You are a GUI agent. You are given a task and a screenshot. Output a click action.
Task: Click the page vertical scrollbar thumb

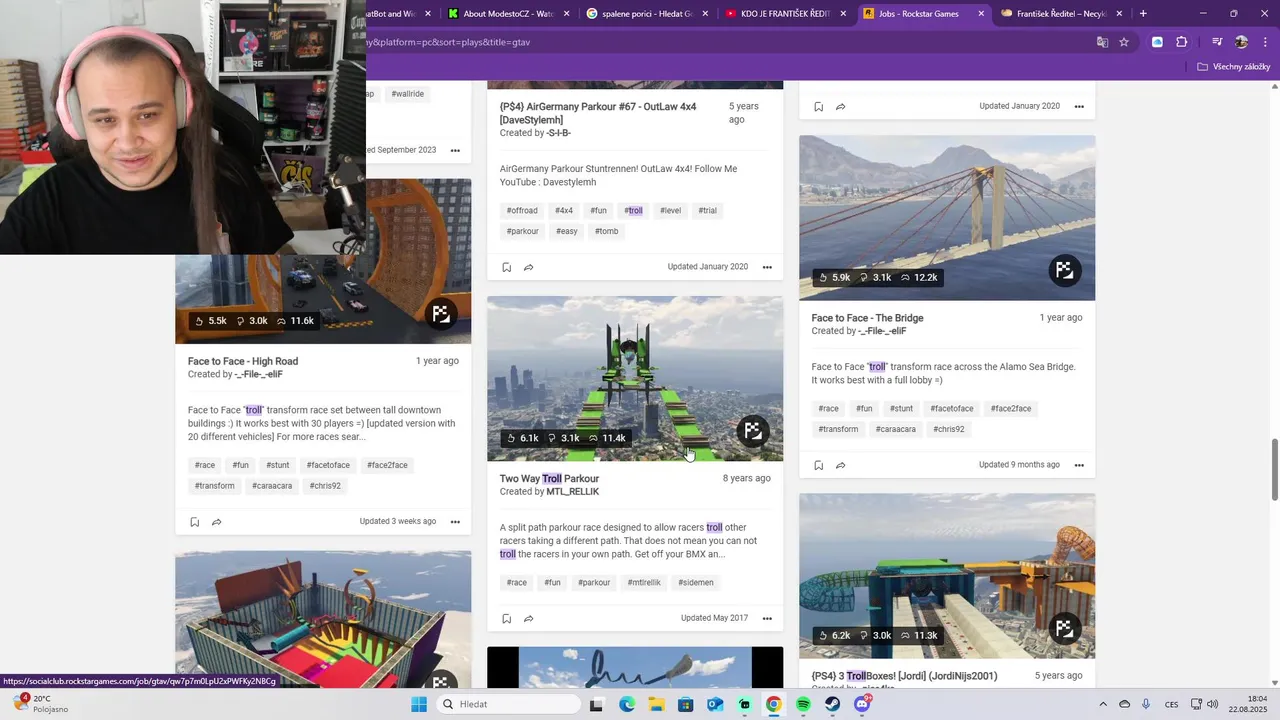tap(1274, 470)
